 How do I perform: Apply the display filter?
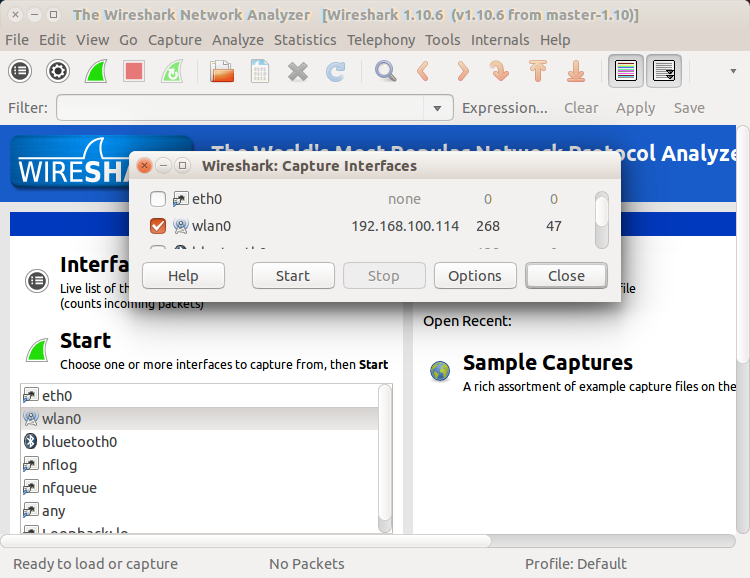pyautogui.click(x=635, y=108)
